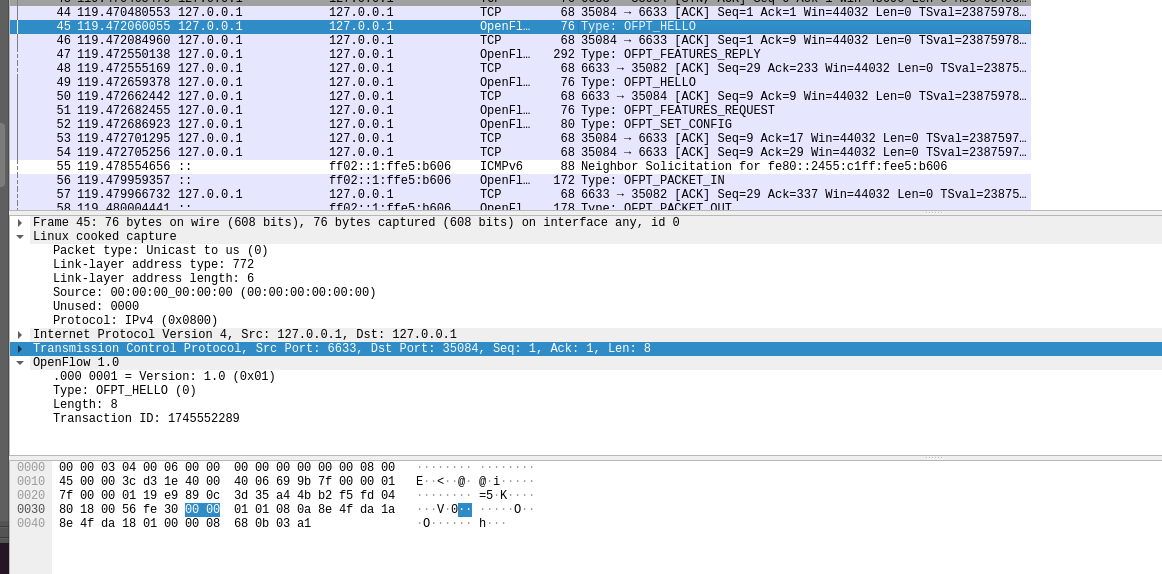Click hex offset 0040 row label
Image resolution: width=1162 pixels, height=574 pixels.
31,524
